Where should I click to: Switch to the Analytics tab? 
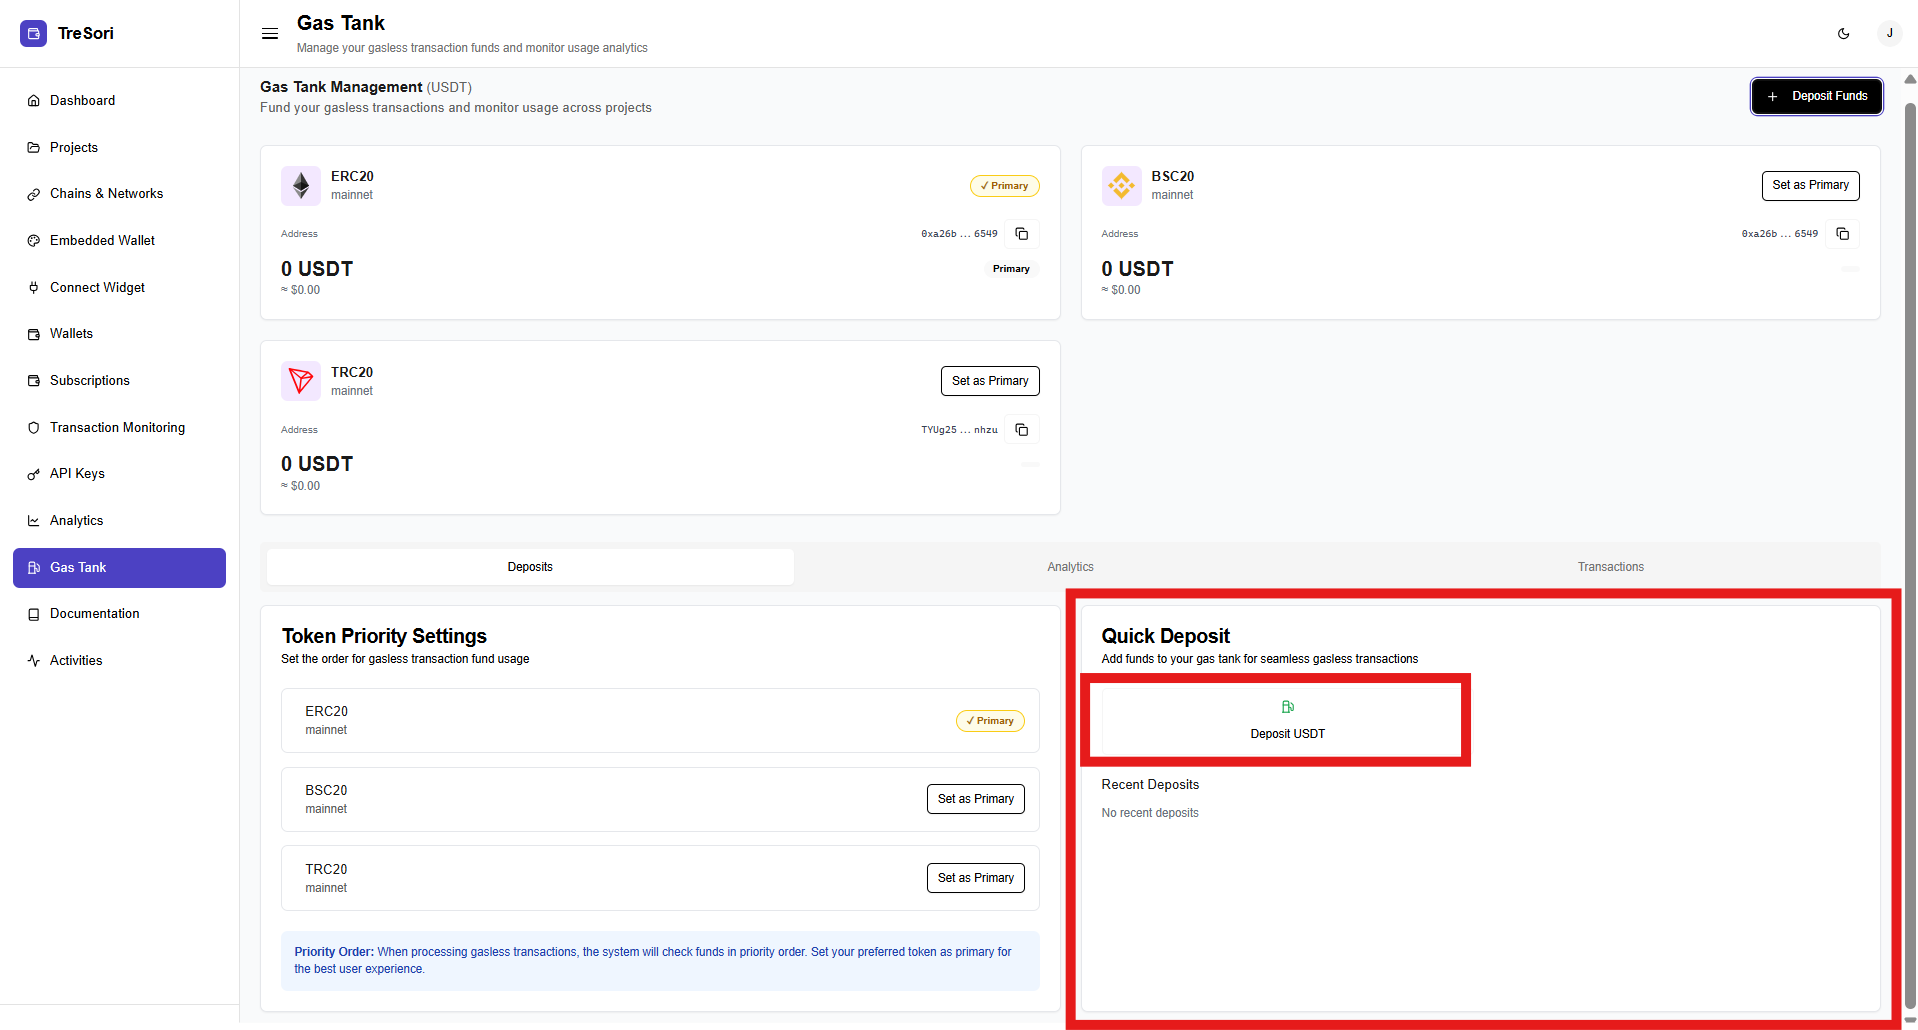click(1070, 567)
